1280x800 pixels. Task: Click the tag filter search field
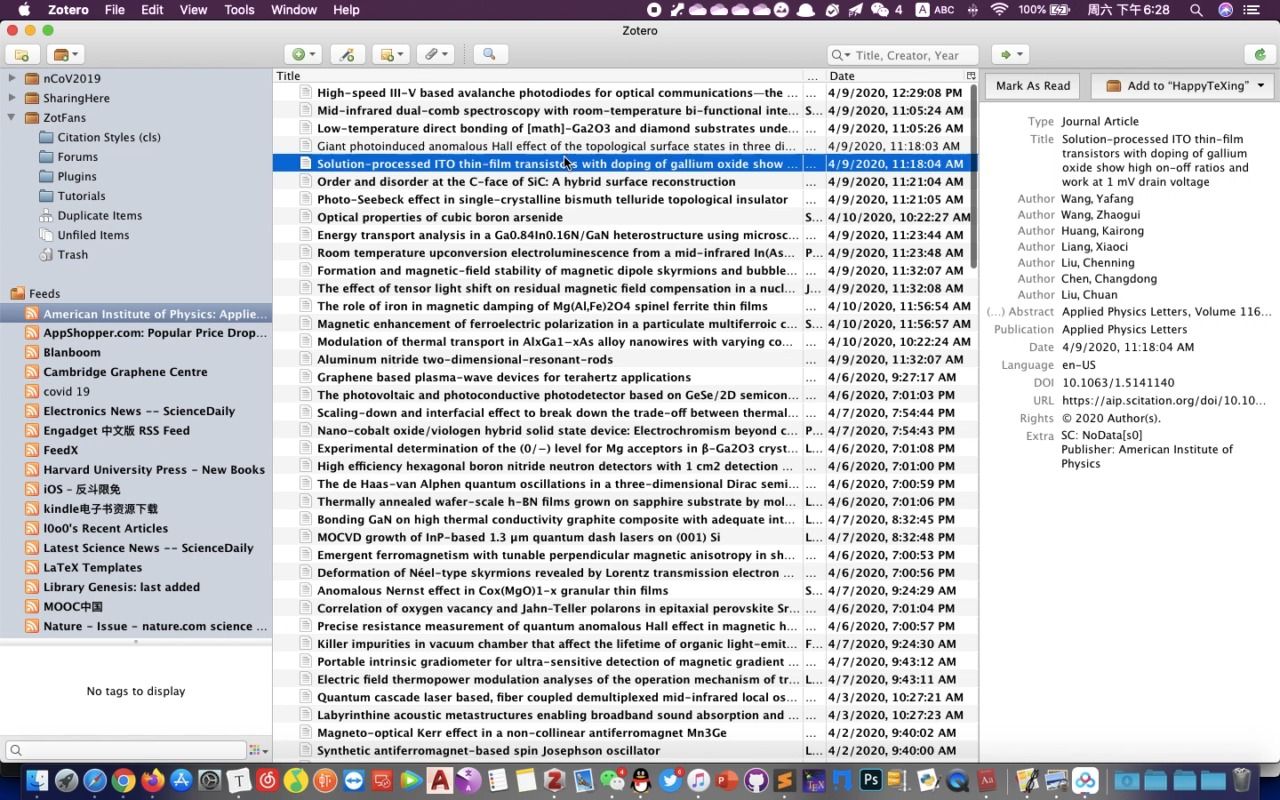pyautogui.click(x=125, y=750)
